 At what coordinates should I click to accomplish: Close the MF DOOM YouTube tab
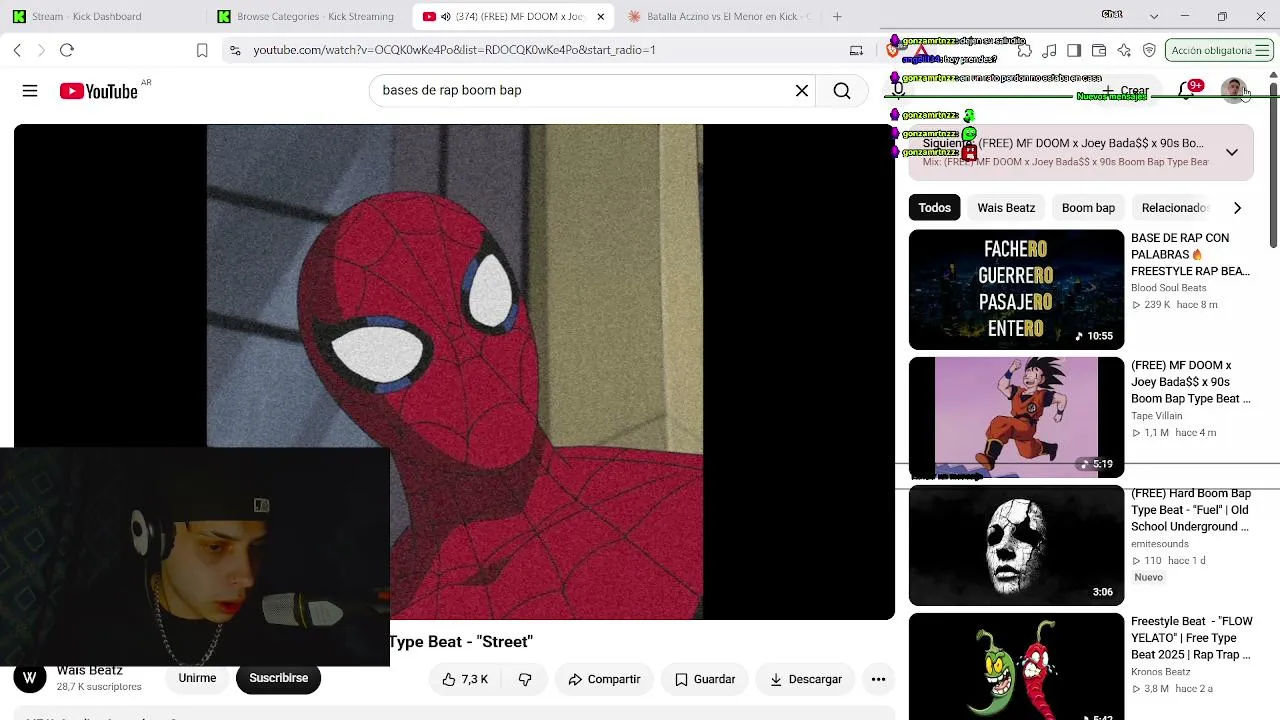point(600,16)
